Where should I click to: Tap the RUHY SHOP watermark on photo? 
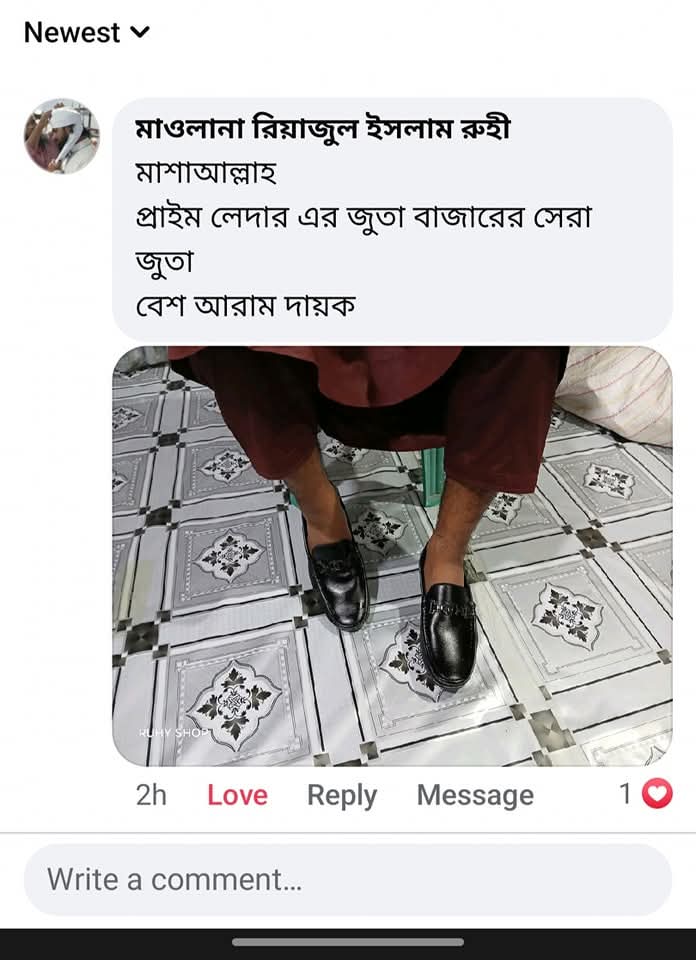click(174, 733)
